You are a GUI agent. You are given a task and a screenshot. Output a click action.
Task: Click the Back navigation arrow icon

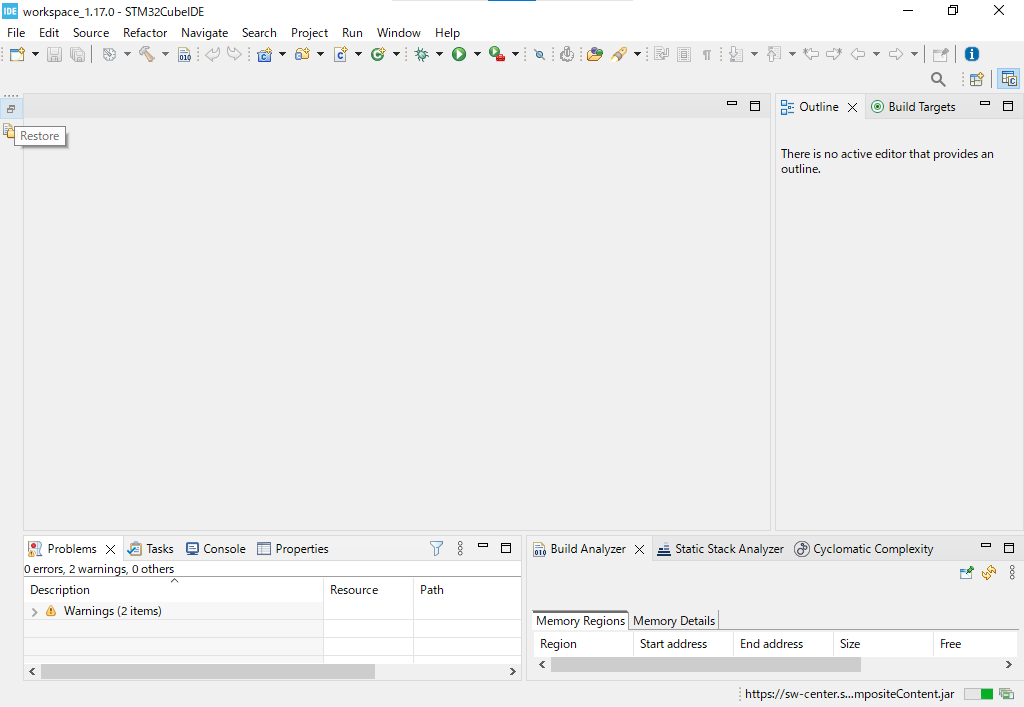[858, 54]
